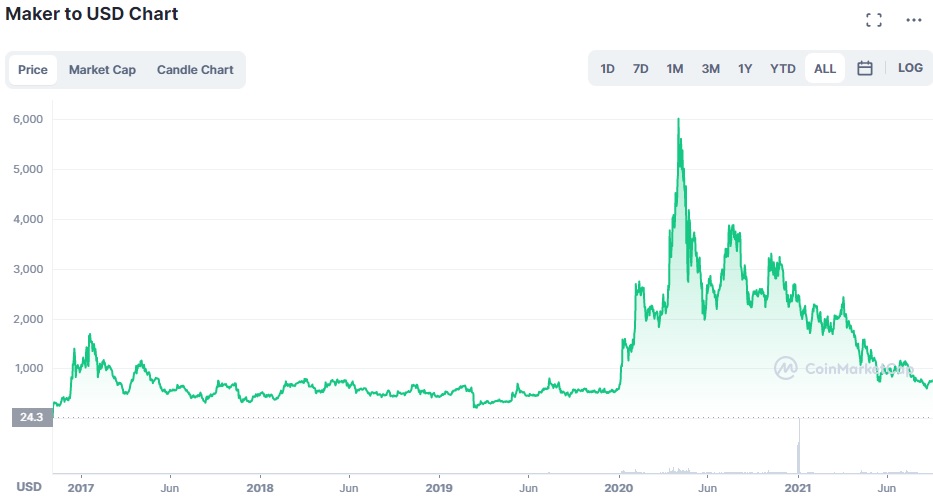Image resolution: width=933 pixels, height=498 pixels.
Task: Switch to the Price tab
Action: pos(33,70)
